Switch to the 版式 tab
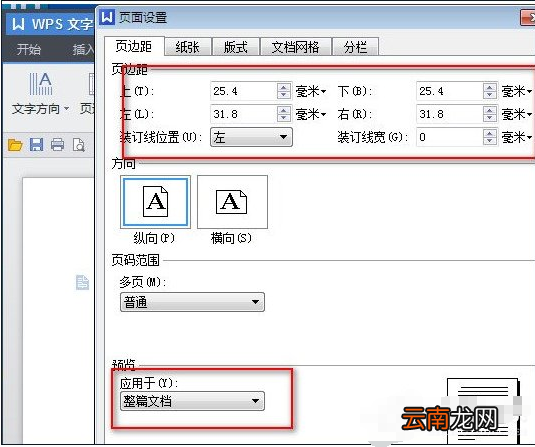Image resolution: width=535 pixels, height=447 pixels. tap(235, 47)
